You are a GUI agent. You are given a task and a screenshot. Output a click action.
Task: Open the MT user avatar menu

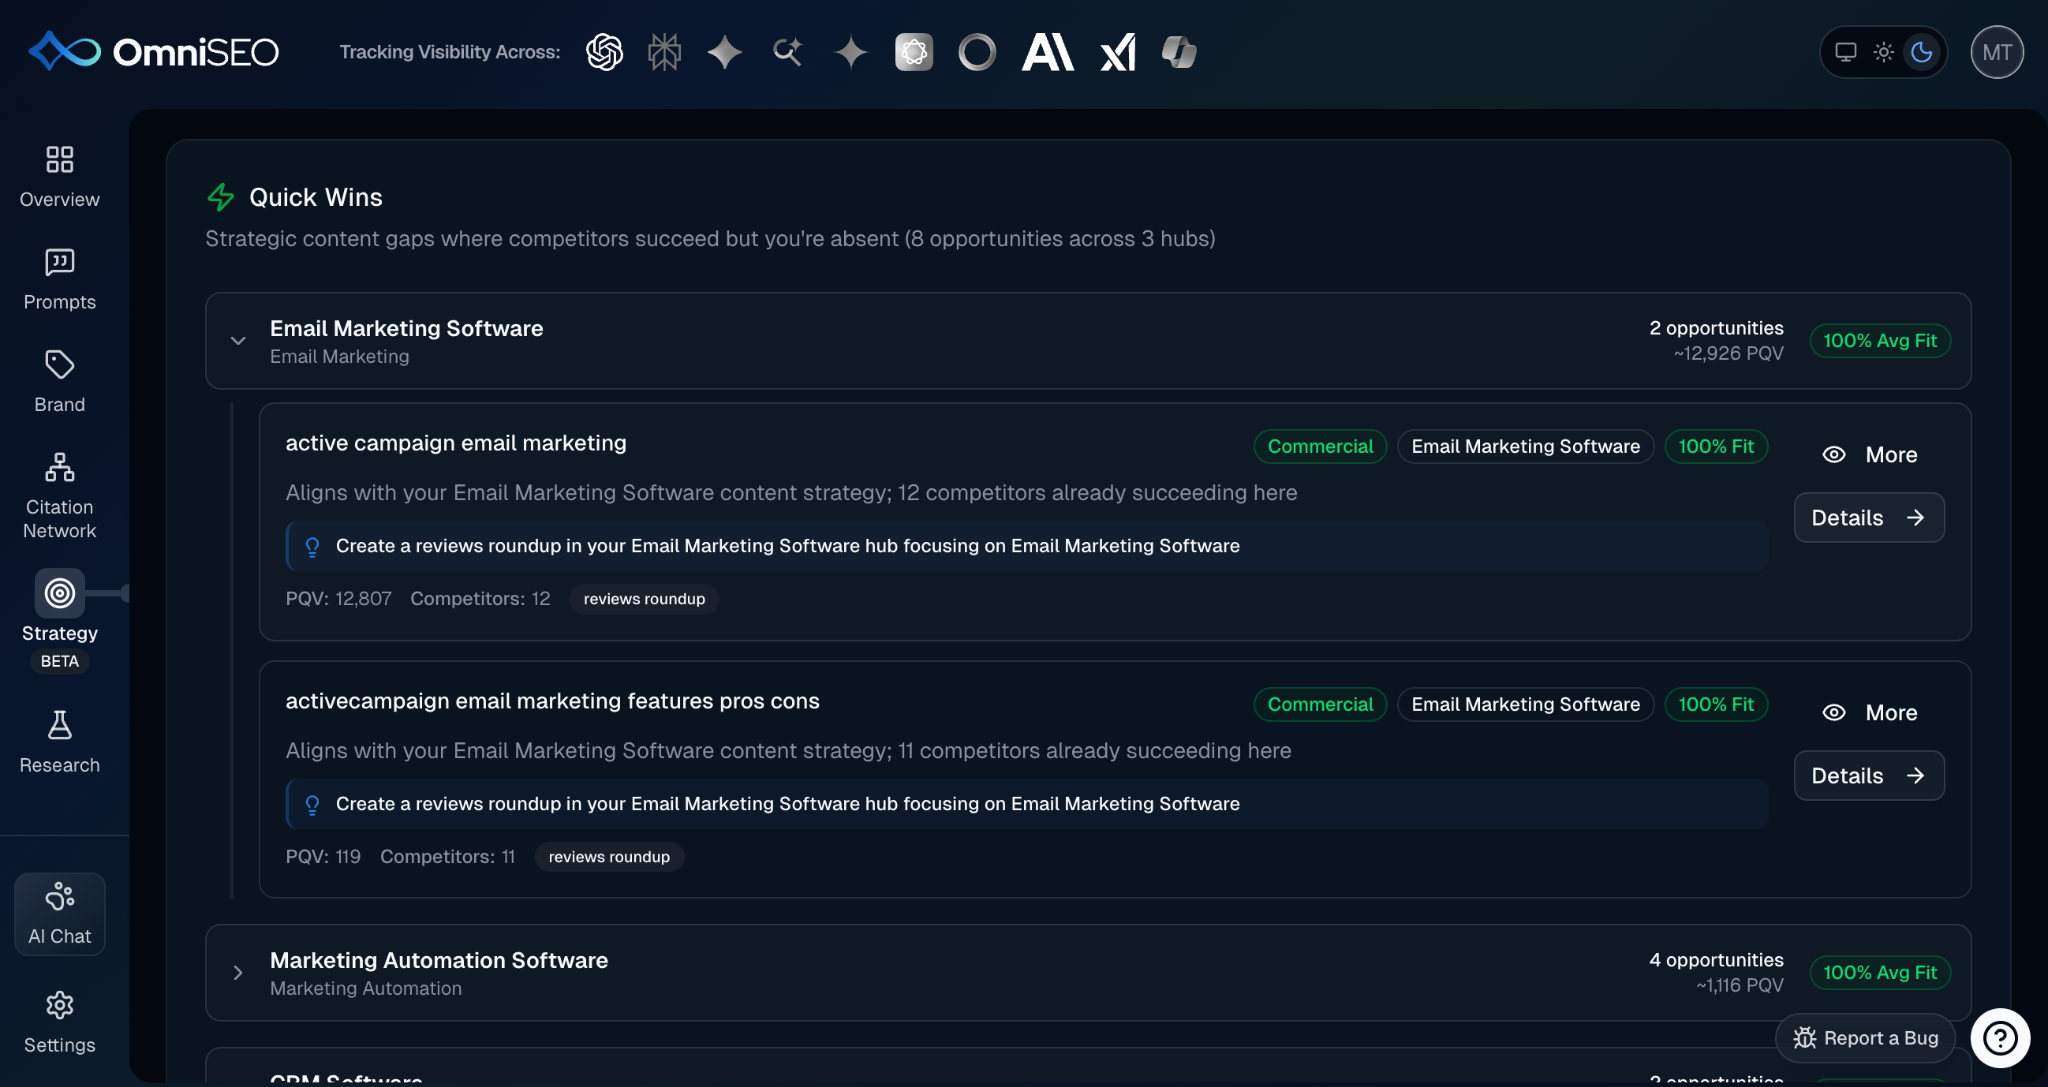[1997, 52]
